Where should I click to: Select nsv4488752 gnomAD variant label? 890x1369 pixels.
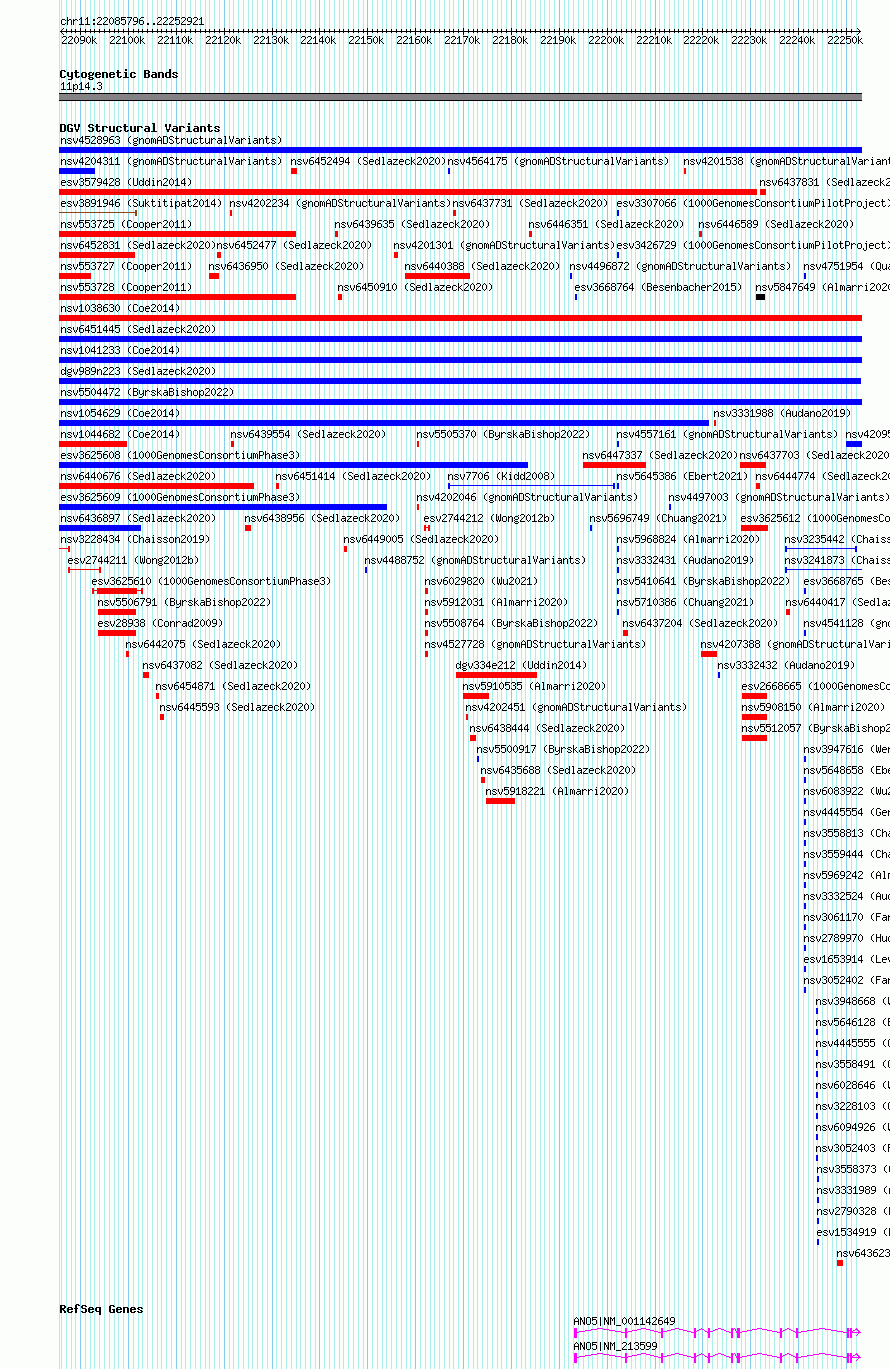(x=475, y=560)
